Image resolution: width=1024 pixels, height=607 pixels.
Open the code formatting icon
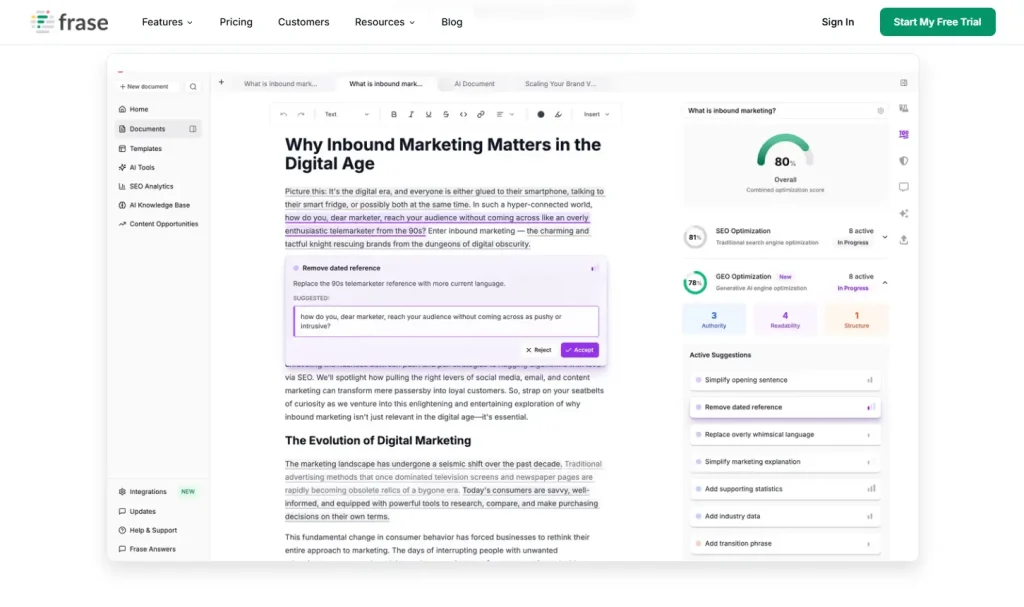pos(462,114)
